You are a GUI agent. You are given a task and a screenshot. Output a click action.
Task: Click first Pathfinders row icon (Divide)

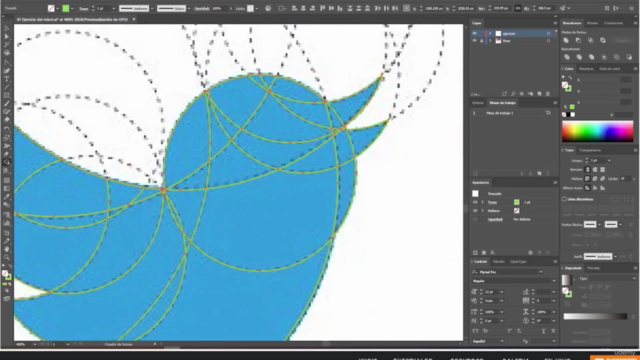tap(567, 57)
